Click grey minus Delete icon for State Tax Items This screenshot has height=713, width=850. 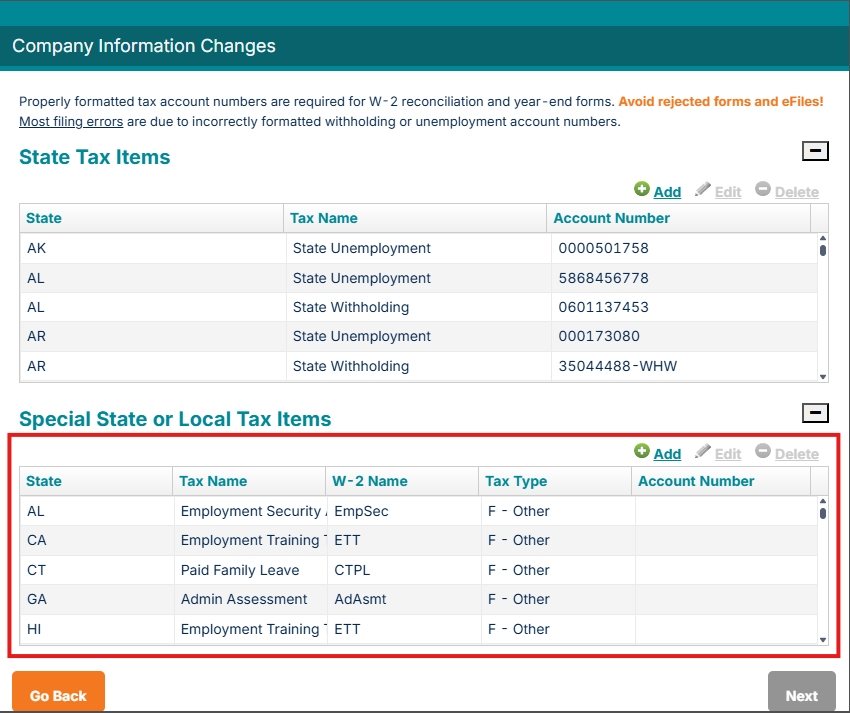click(763, 189)
